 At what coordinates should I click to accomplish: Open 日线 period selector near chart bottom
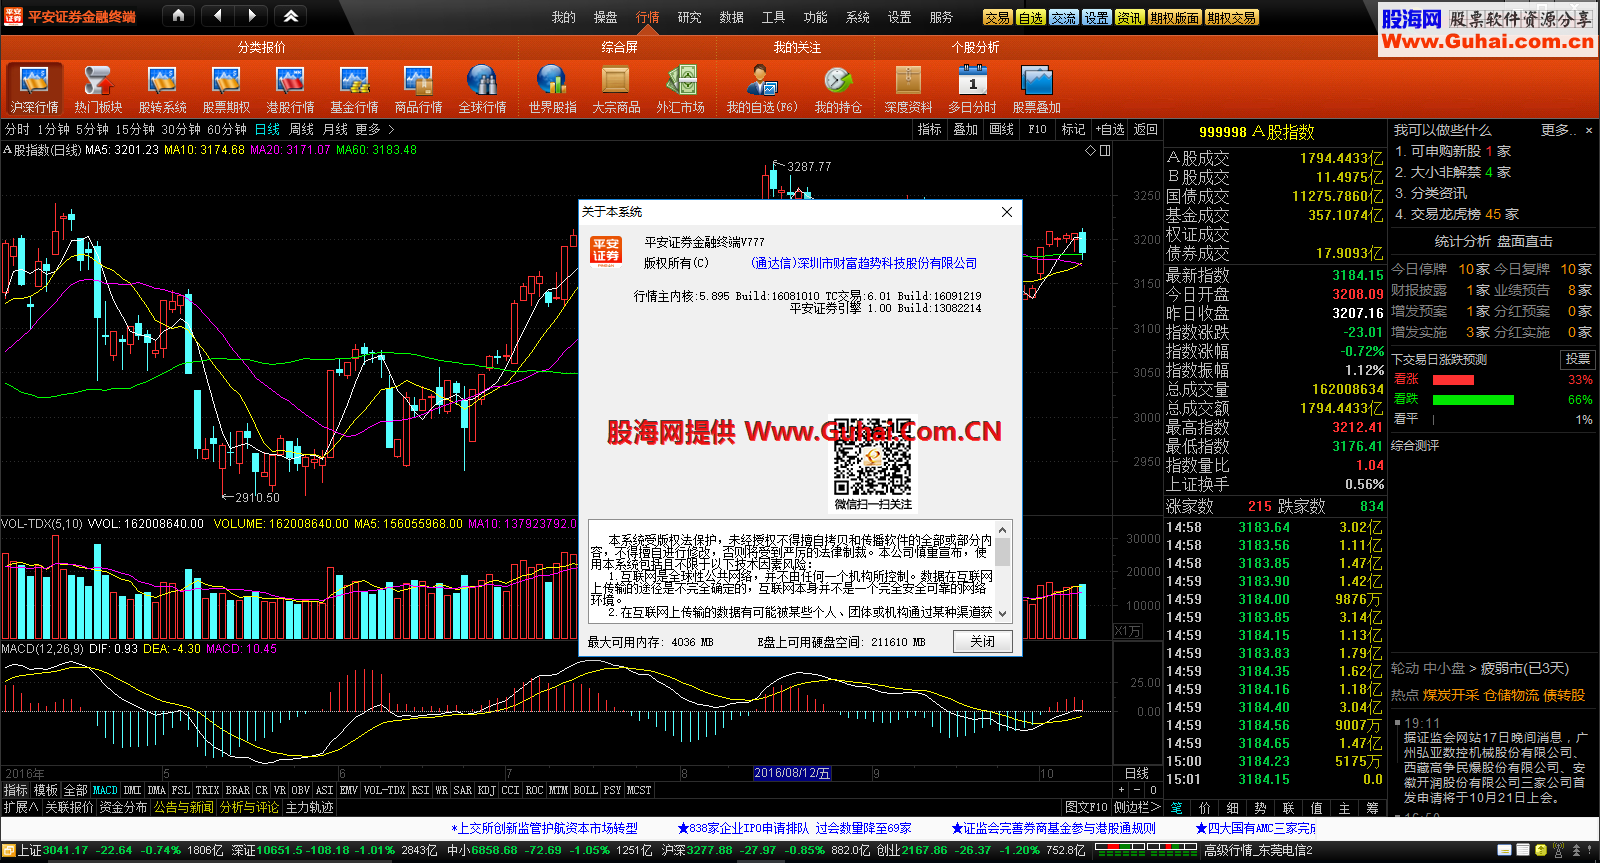click(x=1137, y=773)
